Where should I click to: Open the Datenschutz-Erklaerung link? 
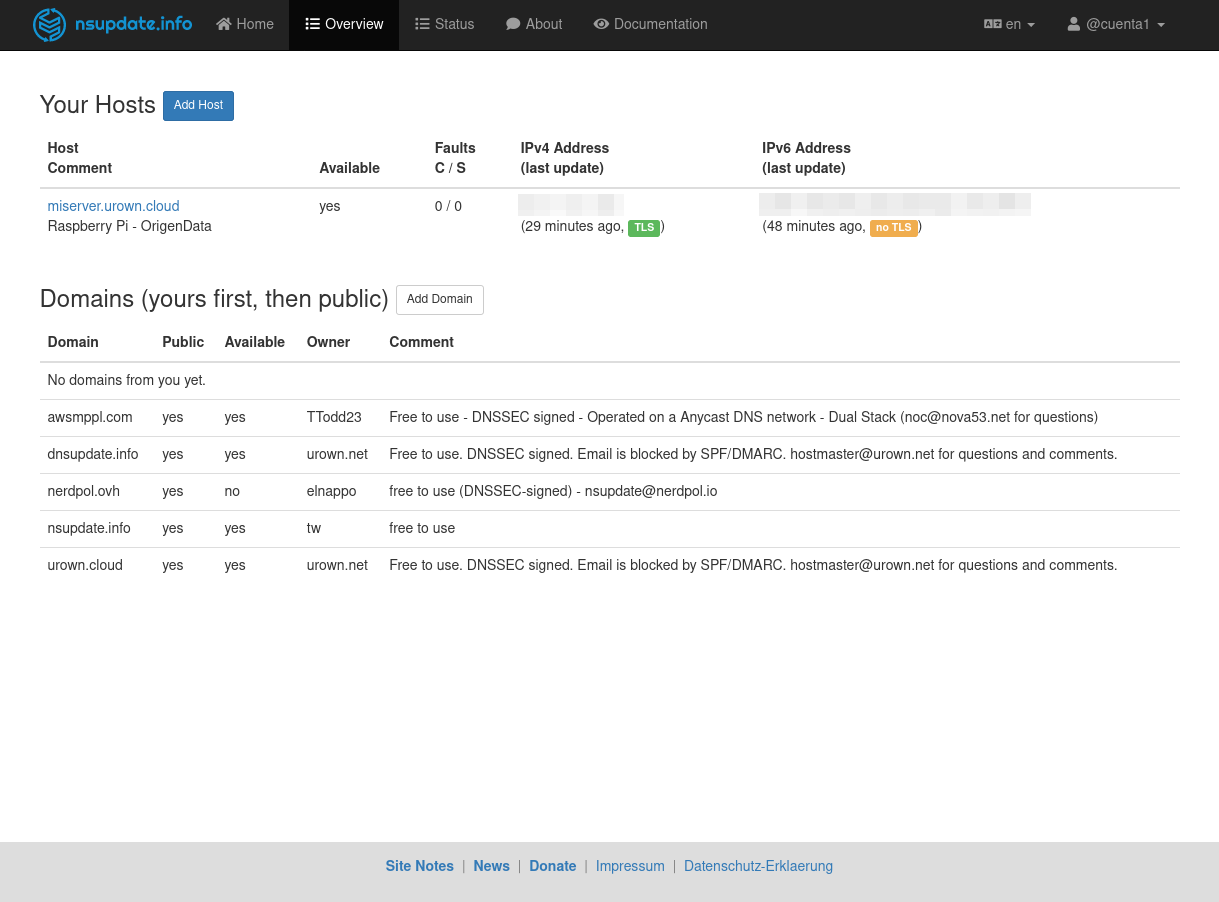point(758,866)
